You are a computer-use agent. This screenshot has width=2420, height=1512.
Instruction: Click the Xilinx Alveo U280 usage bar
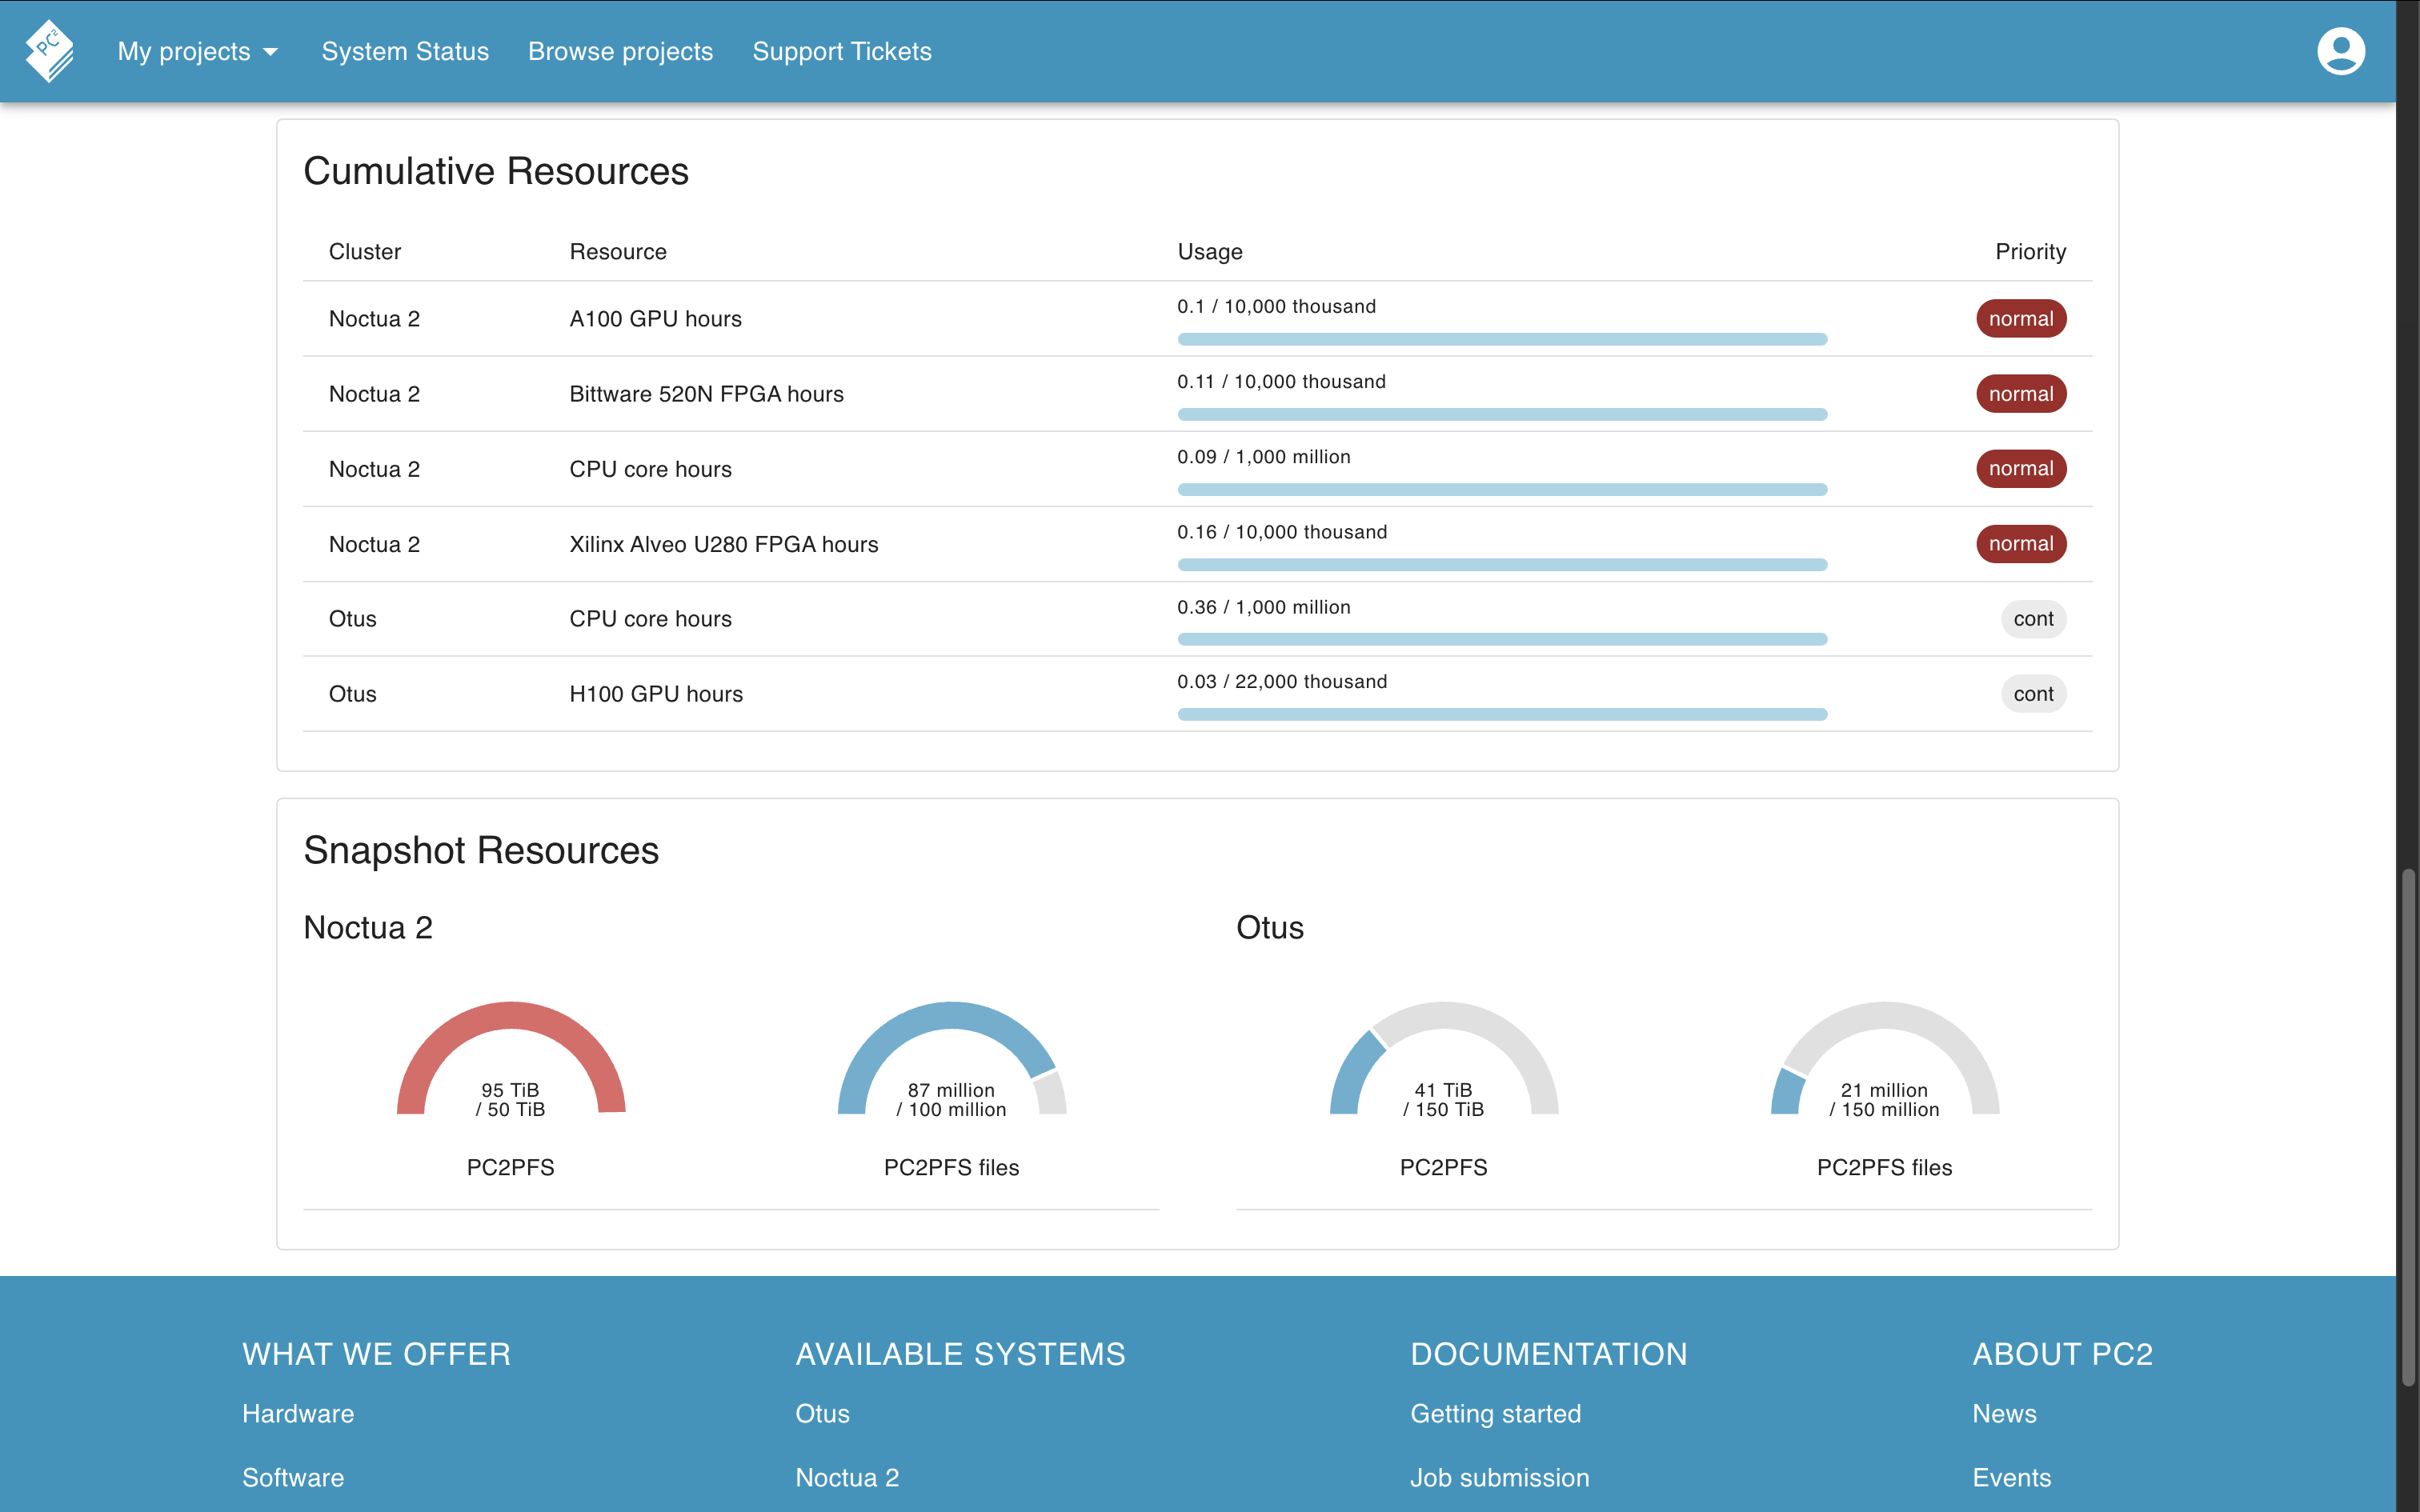click(1502, 564)
